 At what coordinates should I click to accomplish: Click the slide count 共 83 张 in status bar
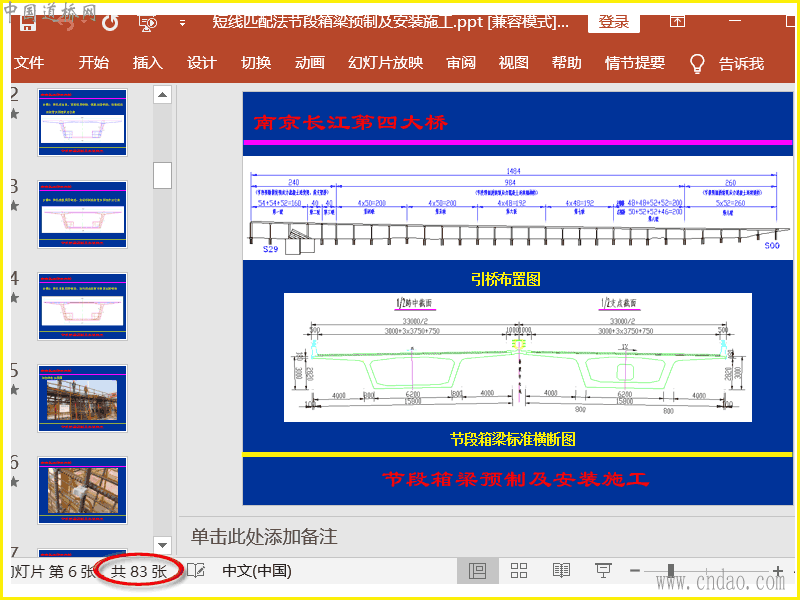pyautogui.click(x=139, y=571)
